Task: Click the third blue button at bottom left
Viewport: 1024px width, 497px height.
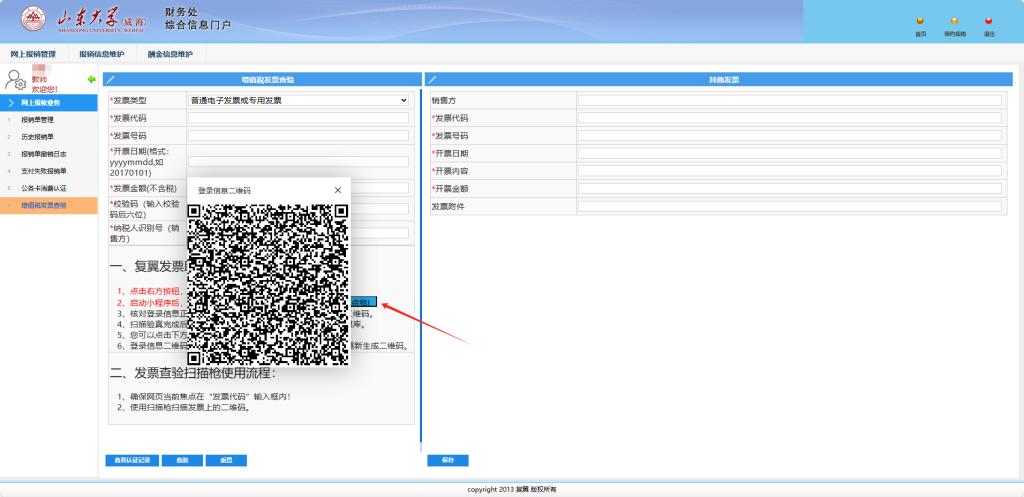Action: (x=226, y=460)
